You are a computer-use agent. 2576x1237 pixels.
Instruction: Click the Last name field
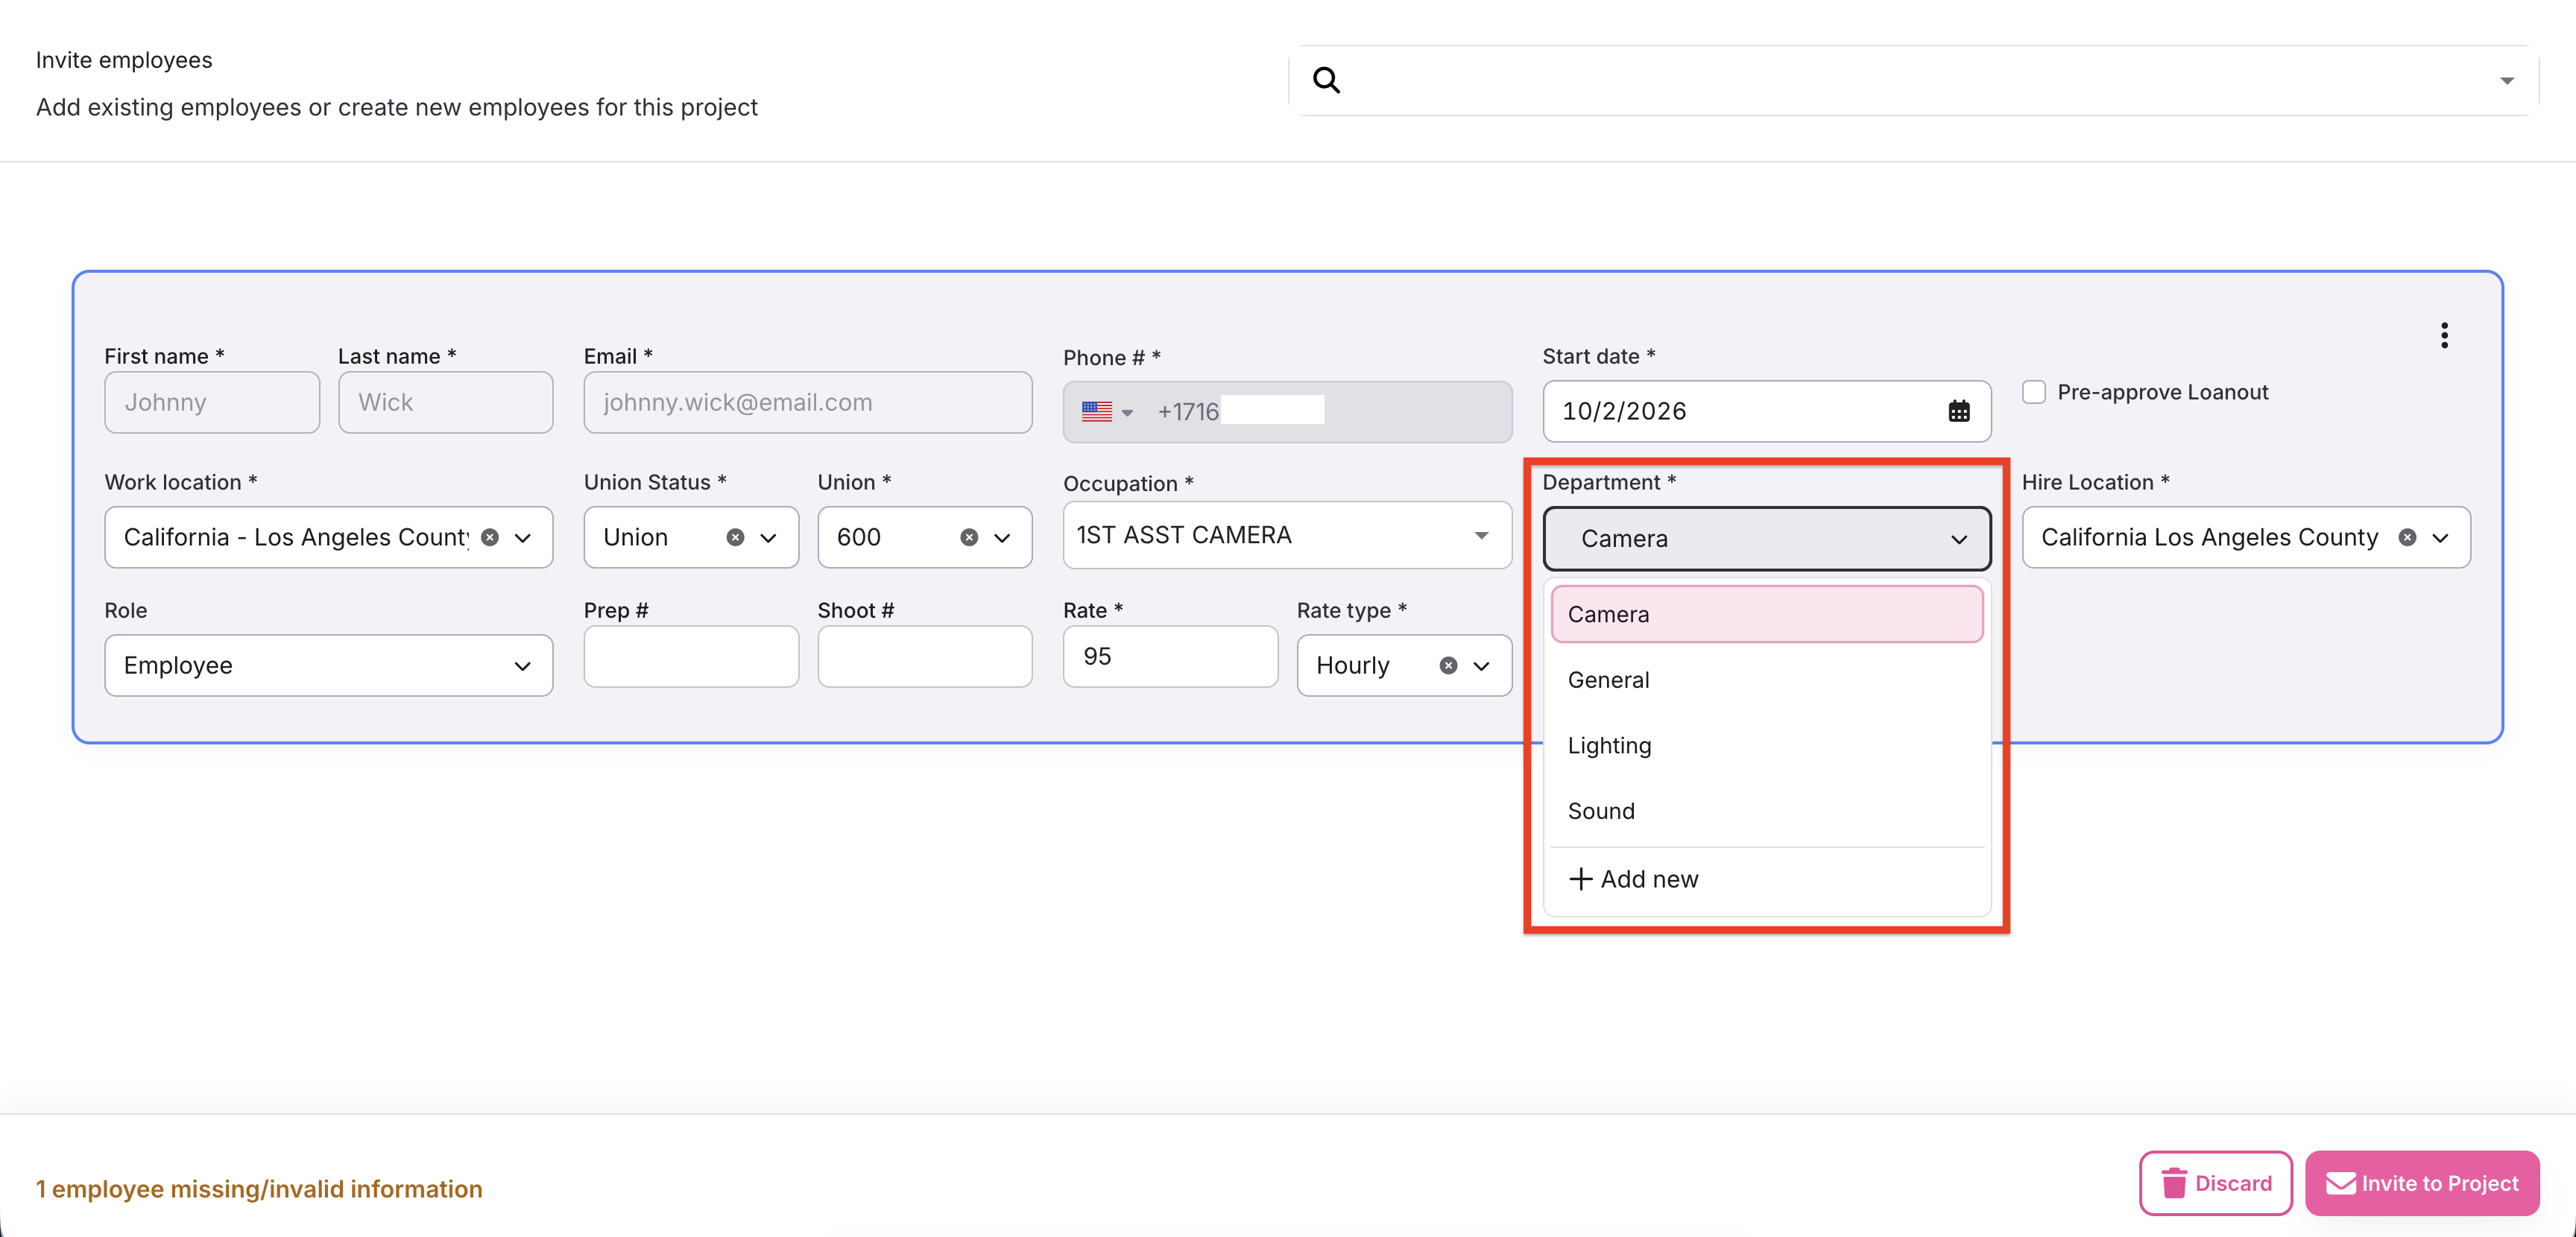[x=445, y=402]
